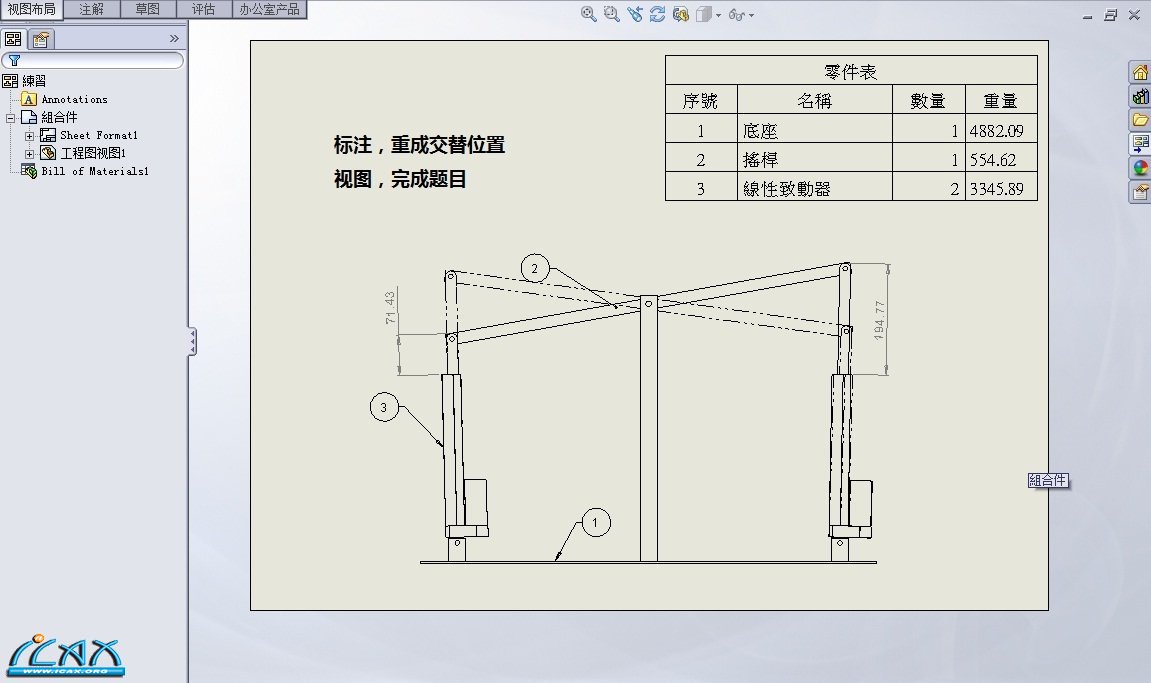1151x683 pixels.
Task: Open the Design Library icon in task pane
Action: point(1139,96)
